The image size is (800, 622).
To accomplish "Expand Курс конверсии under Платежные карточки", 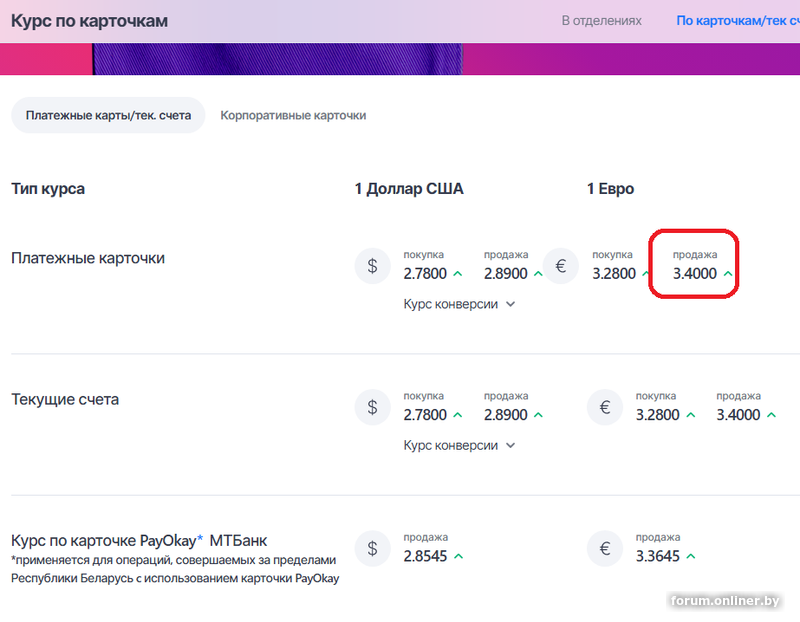I will point(459,304).
